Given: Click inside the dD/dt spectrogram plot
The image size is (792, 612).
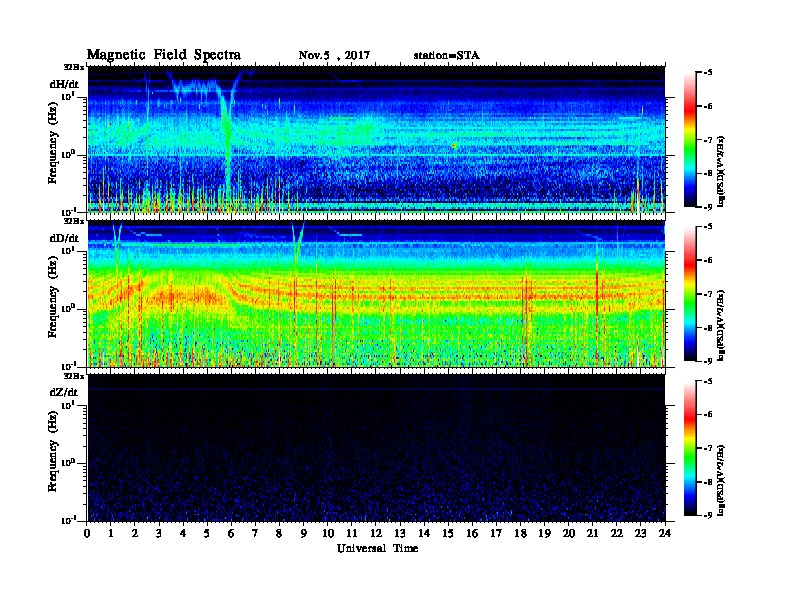Looking at the screenshot, I should (376, 293).
